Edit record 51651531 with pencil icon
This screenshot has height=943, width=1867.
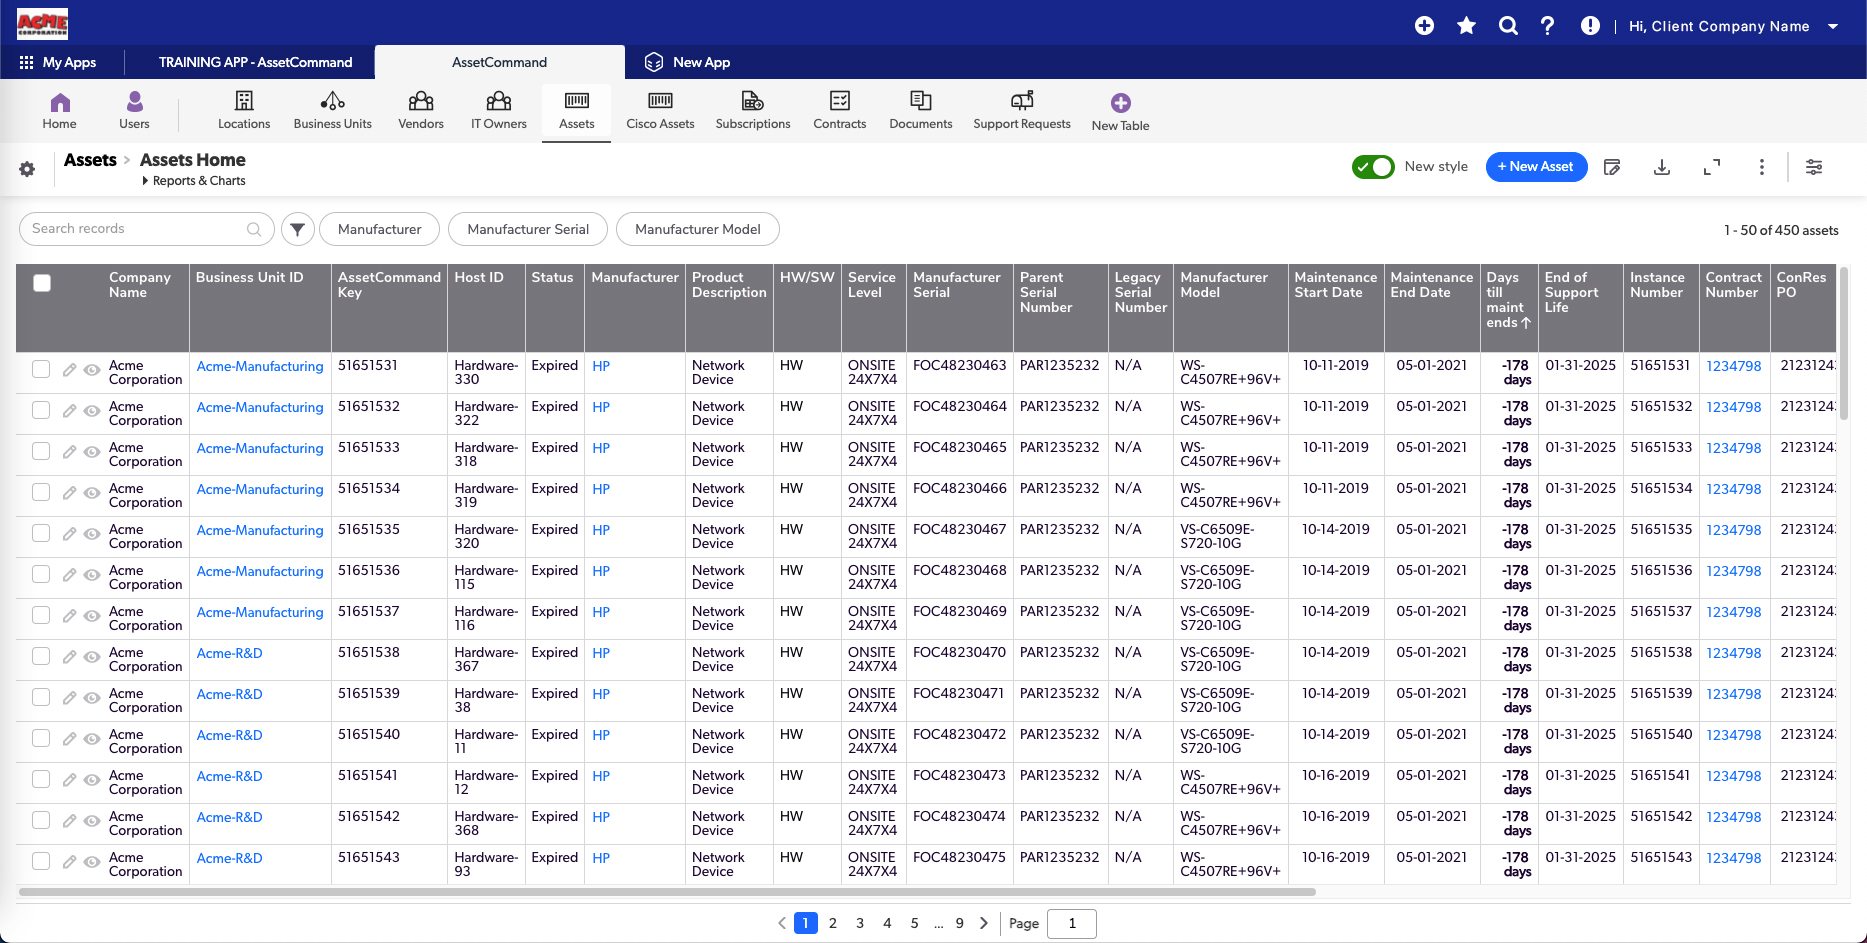(x=69, y=370)
